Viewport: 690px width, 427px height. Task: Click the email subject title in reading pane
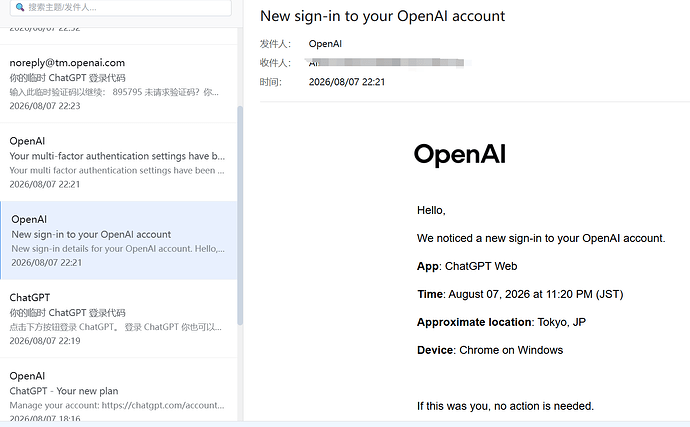tap(382, 16)
